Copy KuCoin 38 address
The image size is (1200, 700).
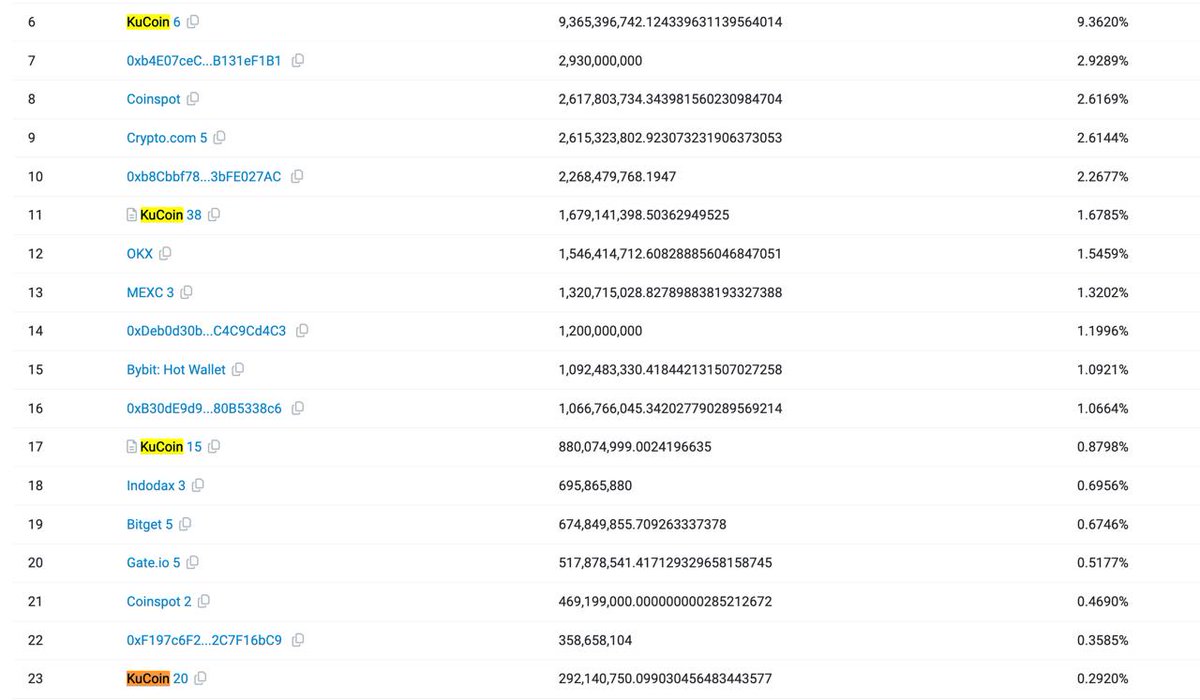(x=214, y=215)
